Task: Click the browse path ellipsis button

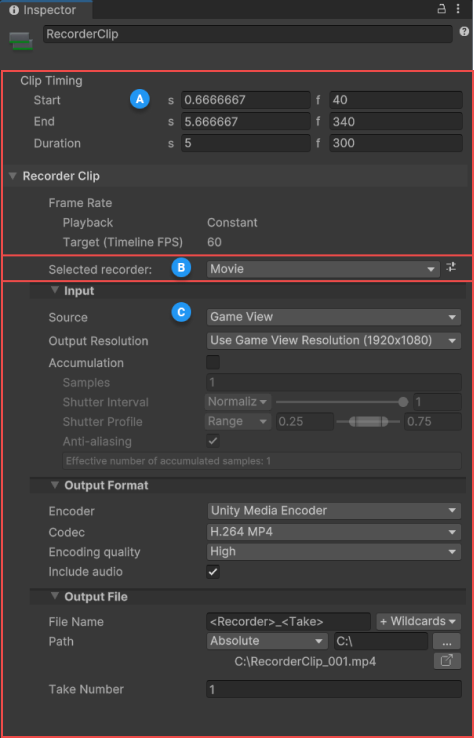Action: [x=447, y=641]
